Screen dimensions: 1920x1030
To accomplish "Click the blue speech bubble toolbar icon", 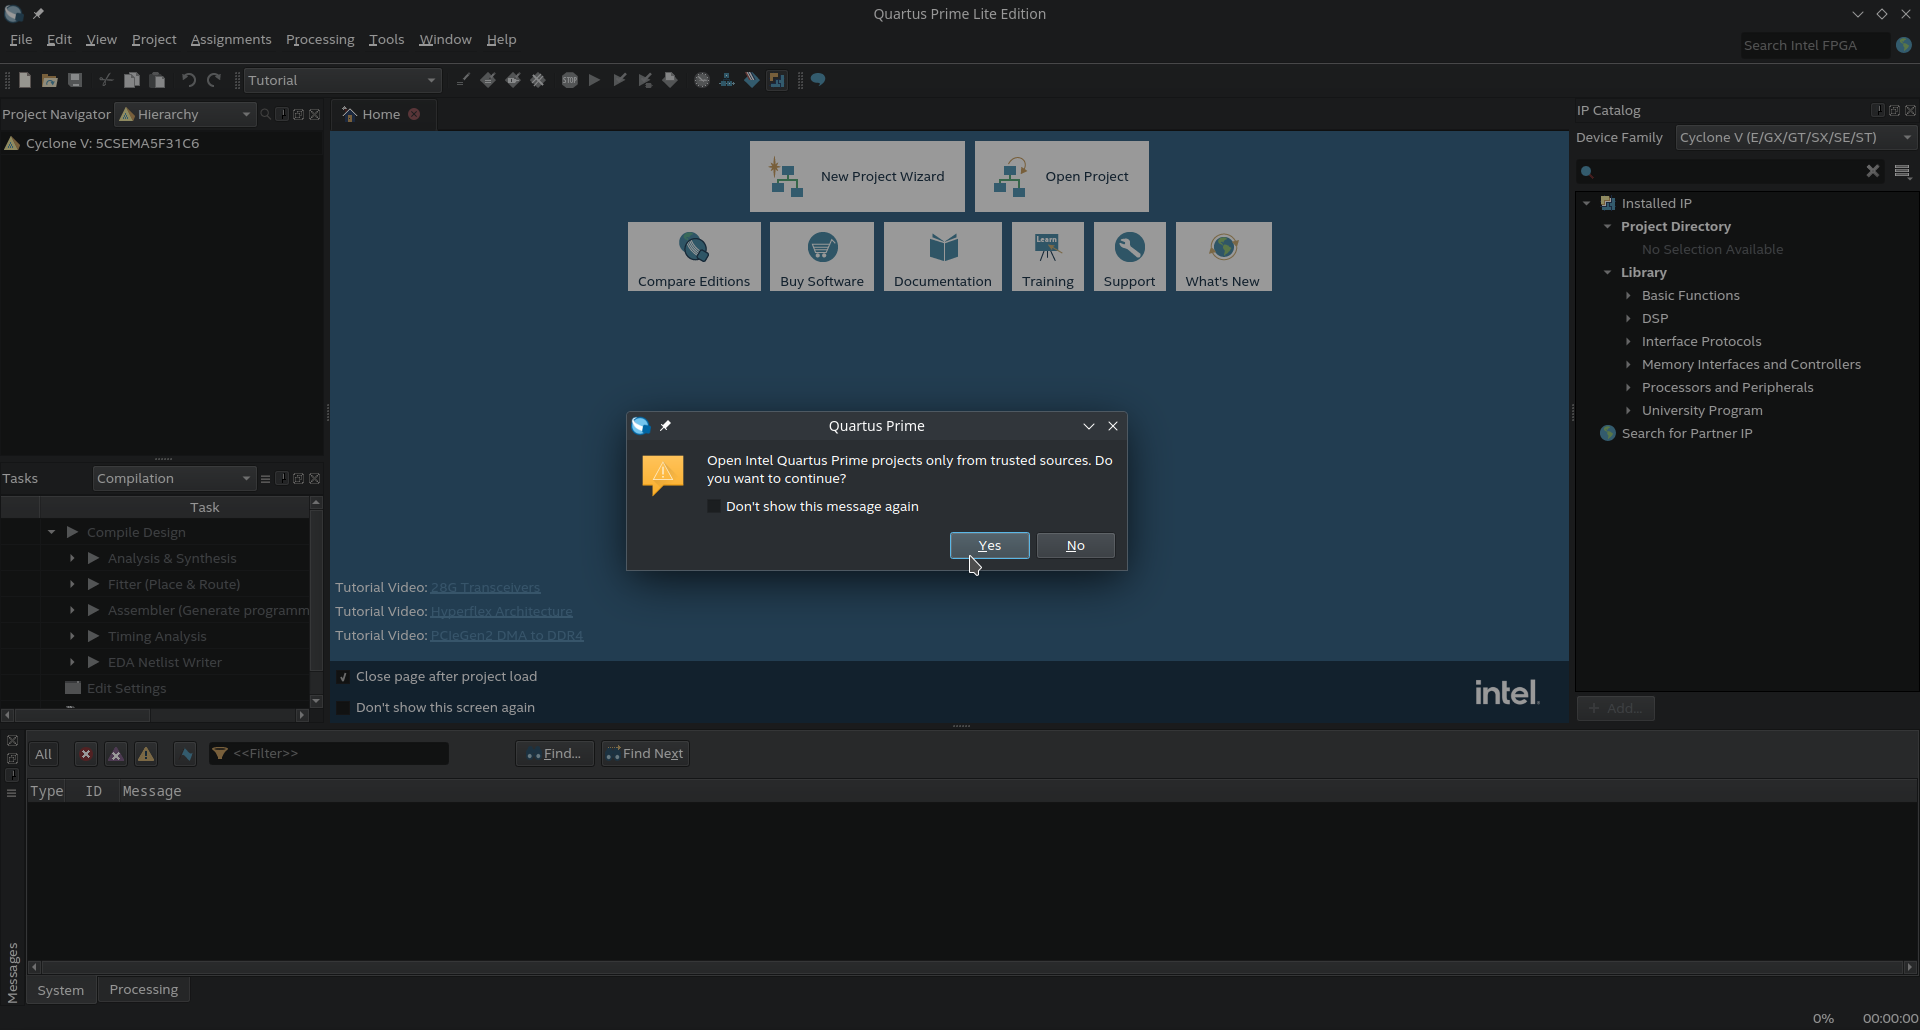I will (818, 80).
